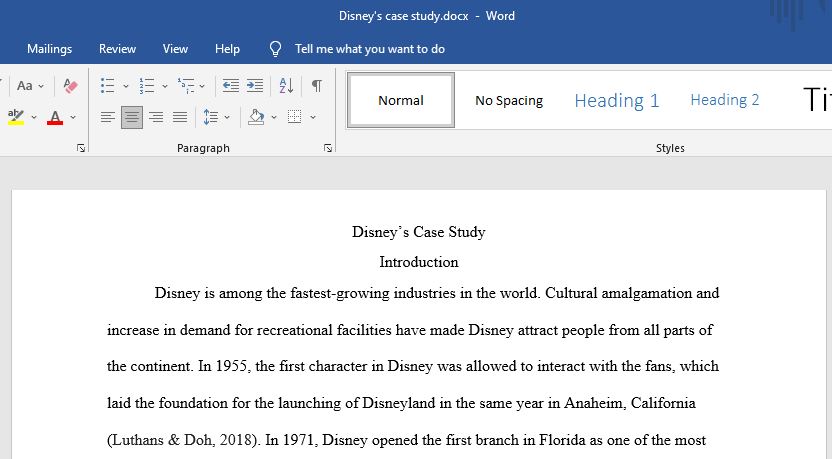This screenshot has width=832, height=459.
Task: Click the Change Case Aa button
Action: [x=24, y=85]
